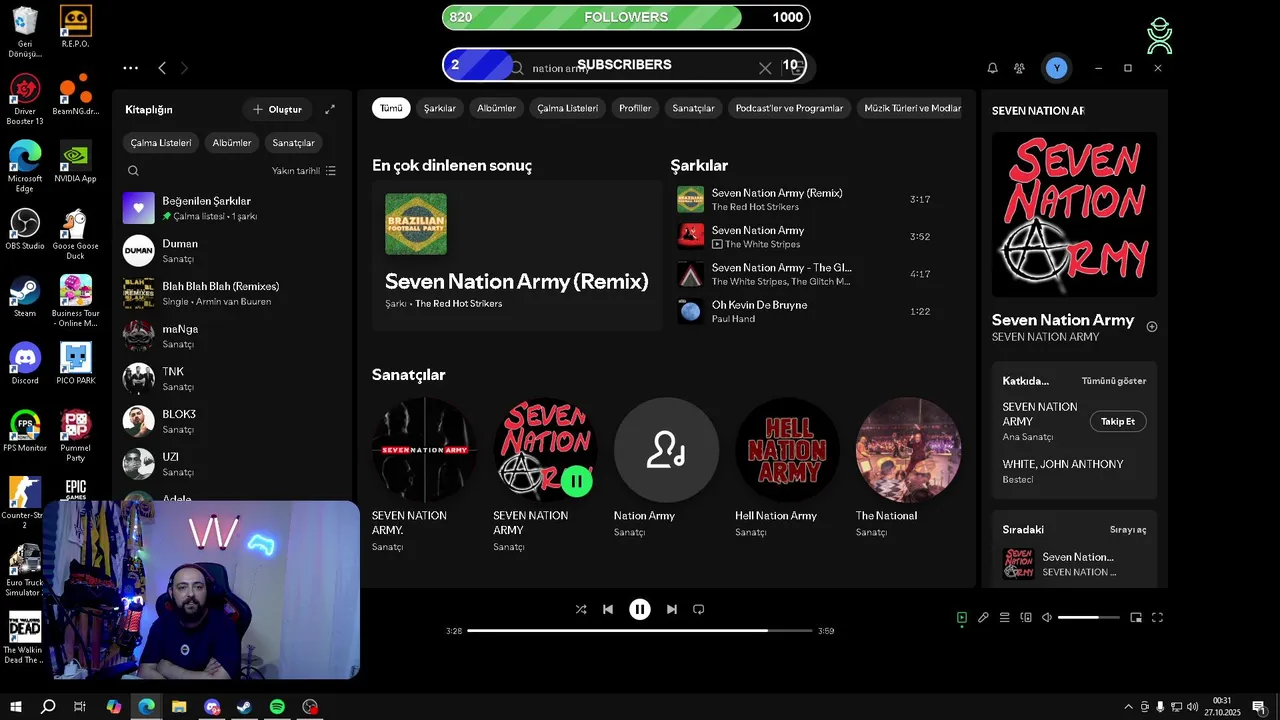This screenshot has height=720, width=1280.
Task: Open the Friend Activity icon
Action: pos(1019,68)
